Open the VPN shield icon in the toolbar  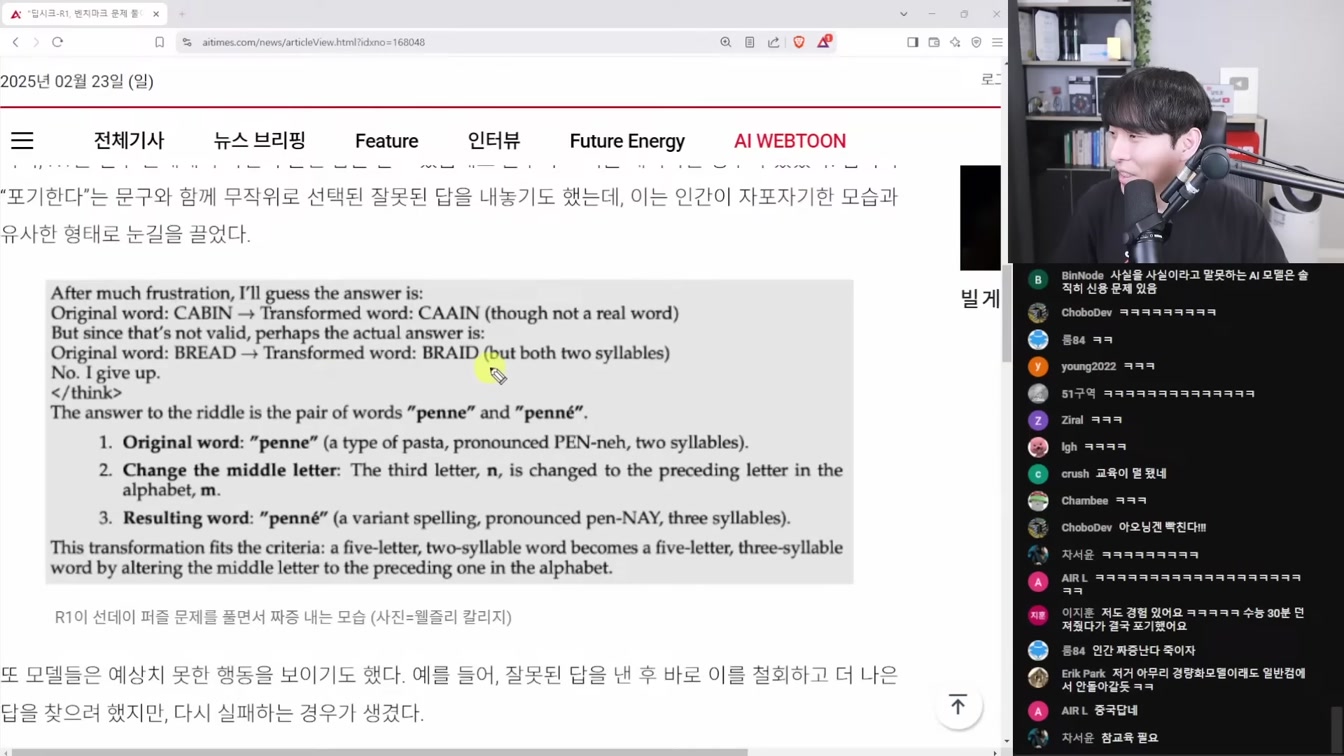tap(976, 42)
